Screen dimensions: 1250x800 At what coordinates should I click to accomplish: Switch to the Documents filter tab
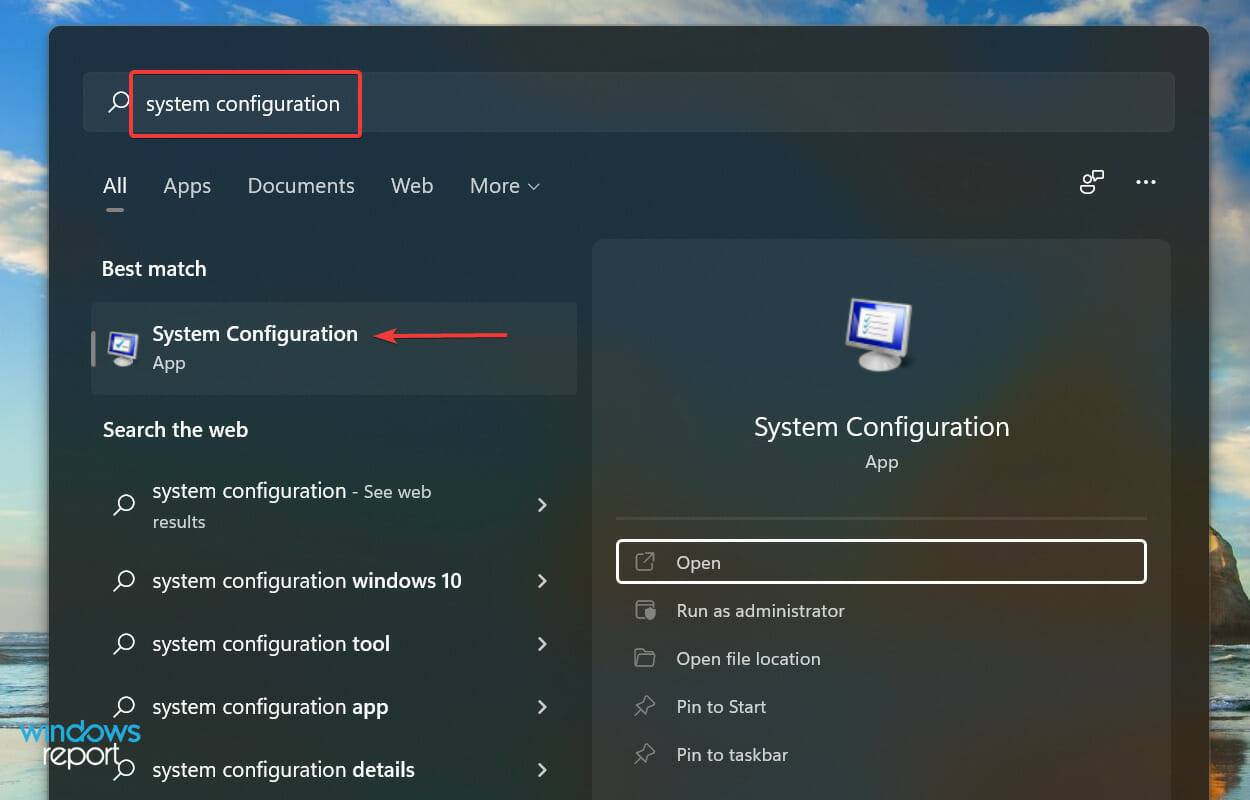(x=300, y=186)
